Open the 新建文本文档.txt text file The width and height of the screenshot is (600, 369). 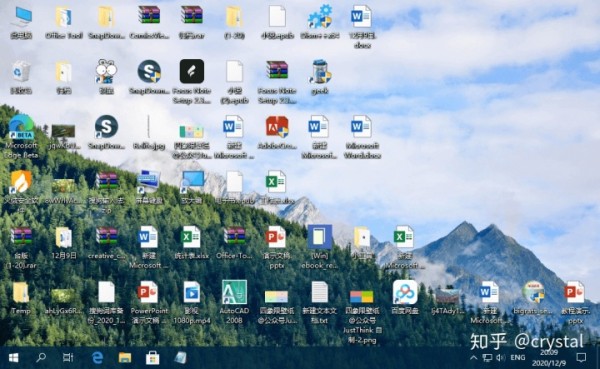(320, 292)
